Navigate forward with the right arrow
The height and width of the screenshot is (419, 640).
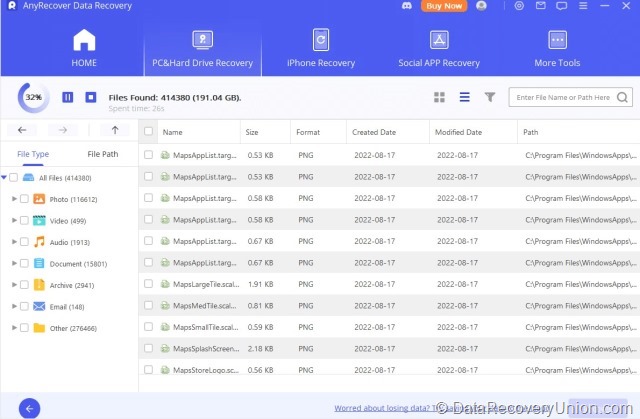pyautogui.click(x=62, y=130)
